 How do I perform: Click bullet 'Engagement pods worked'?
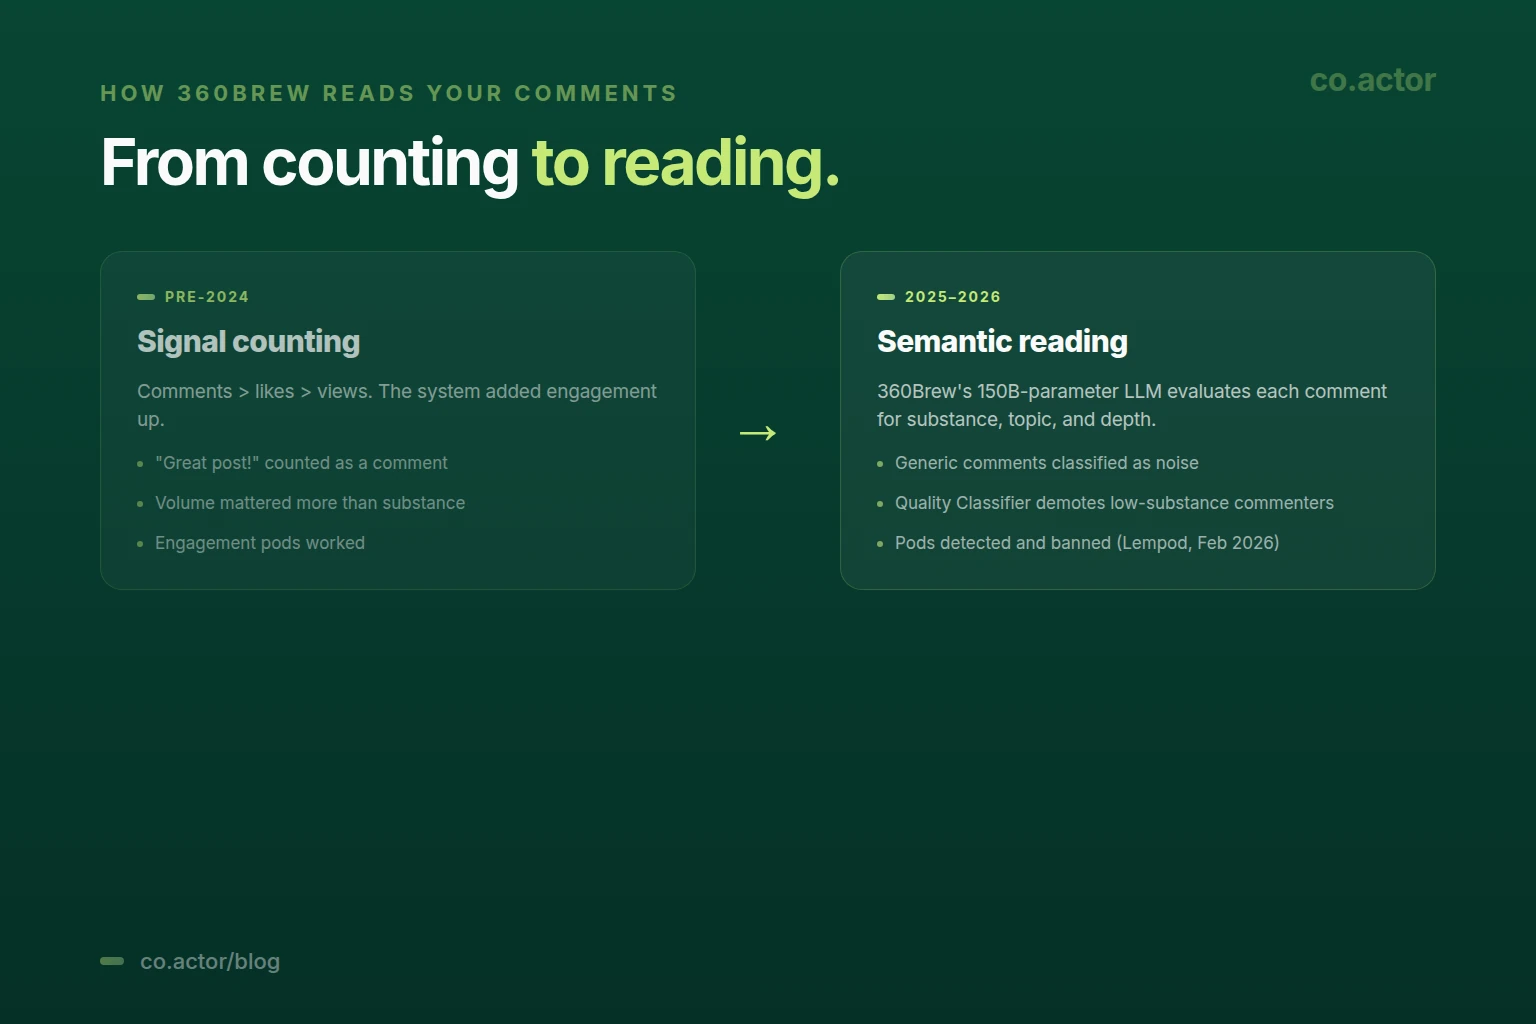pos(260,543)
